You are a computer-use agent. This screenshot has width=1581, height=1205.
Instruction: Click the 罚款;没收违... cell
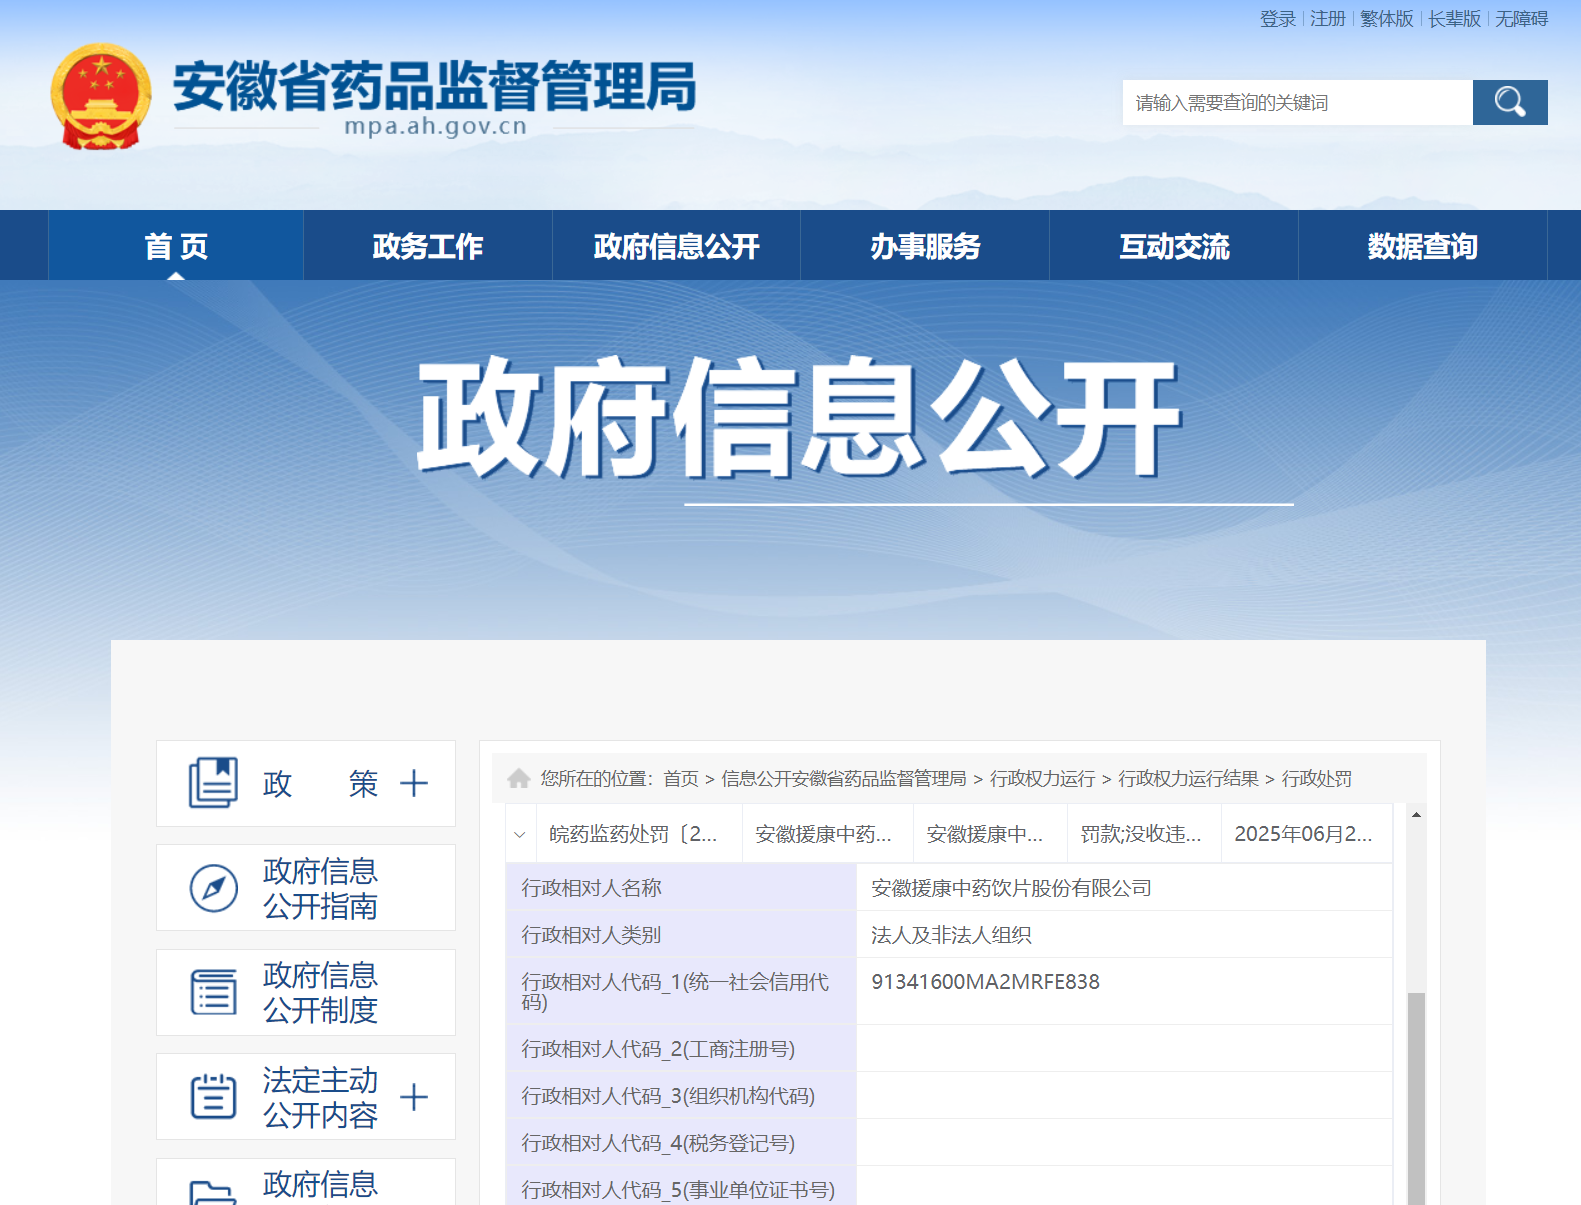click(x=1145, y=834)
